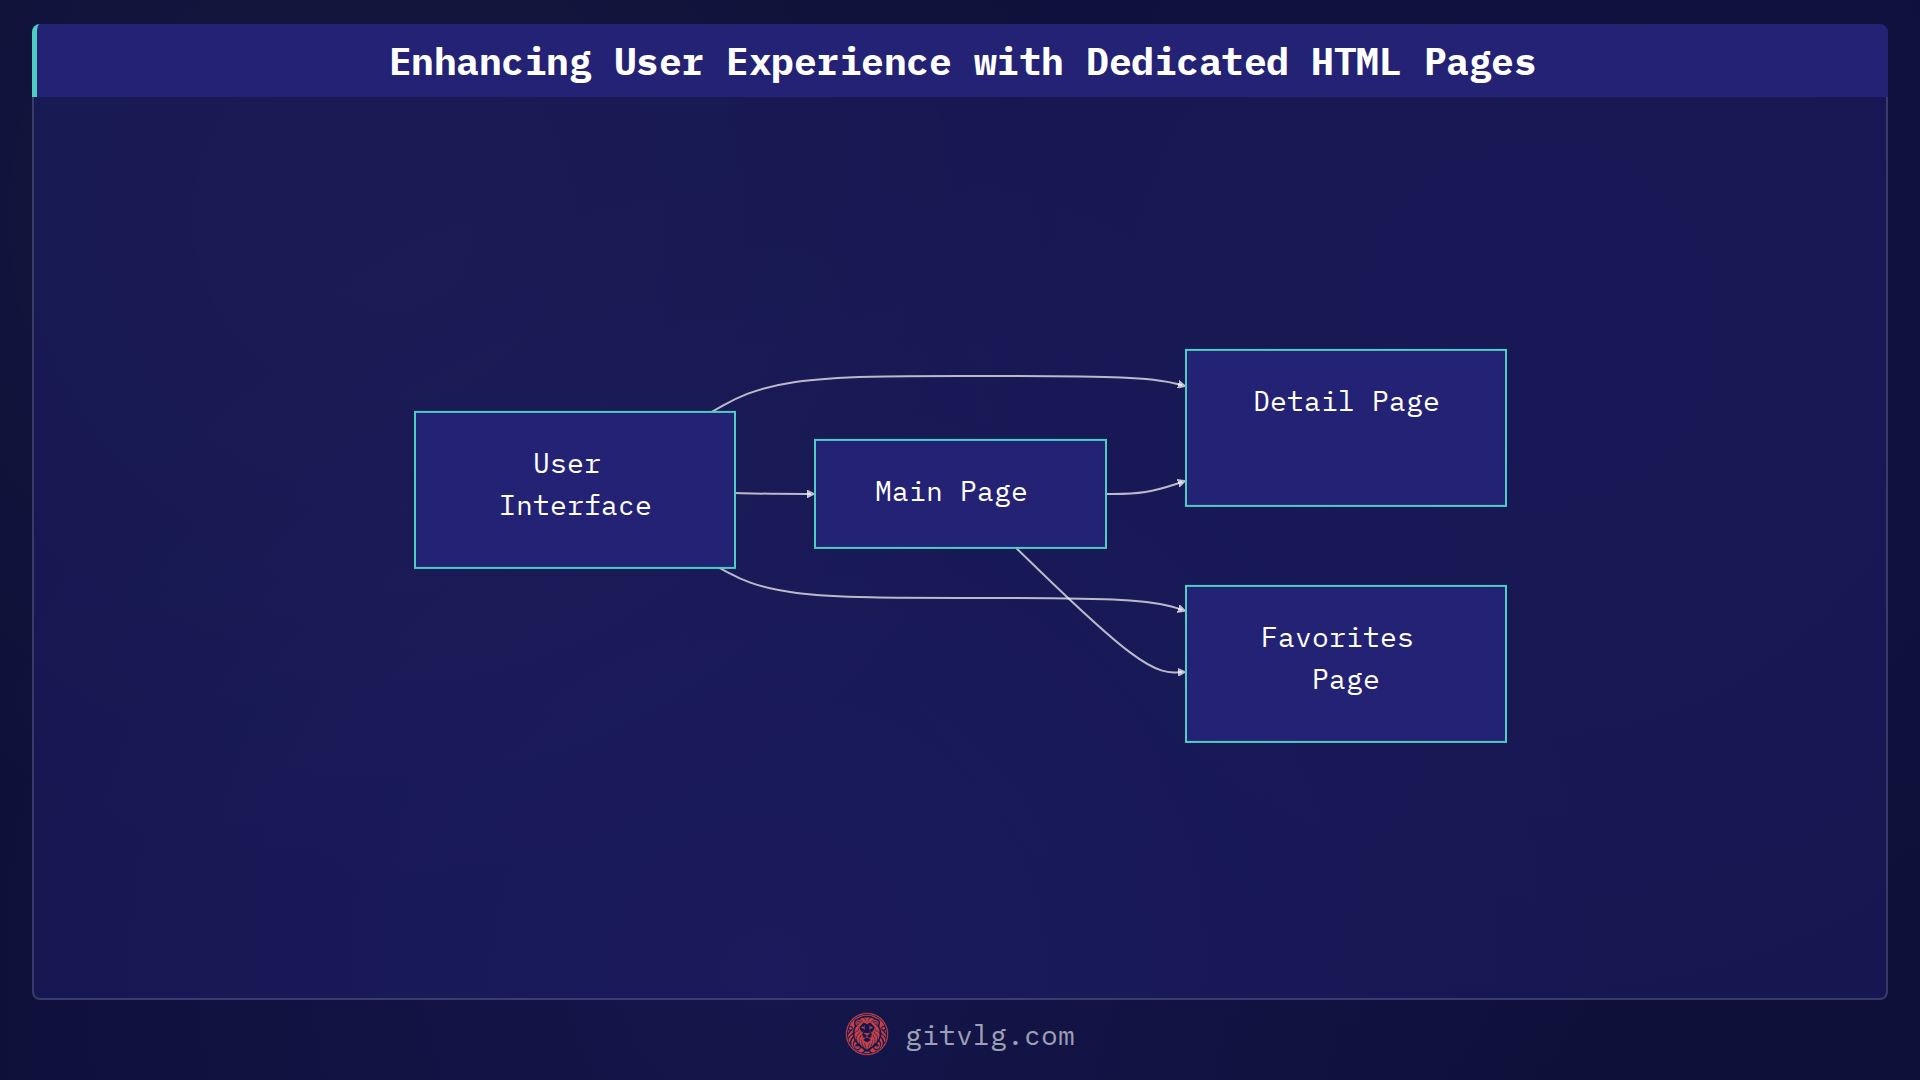Select the Detail Page diagram node

(x=1346, y=428)
